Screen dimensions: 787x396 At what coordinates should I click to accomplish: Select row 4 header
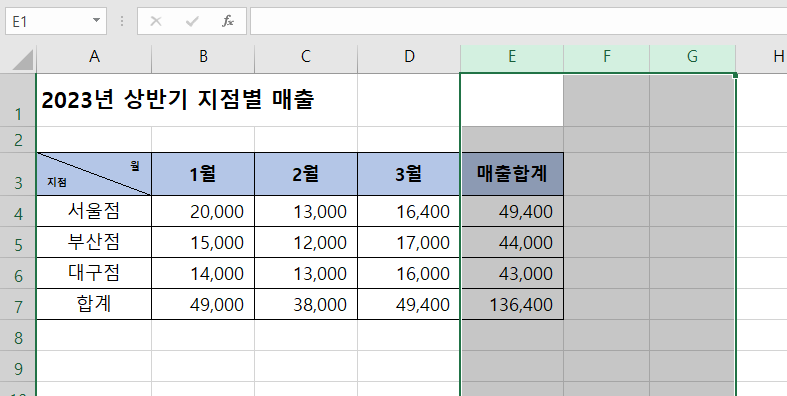click(18, 211)
